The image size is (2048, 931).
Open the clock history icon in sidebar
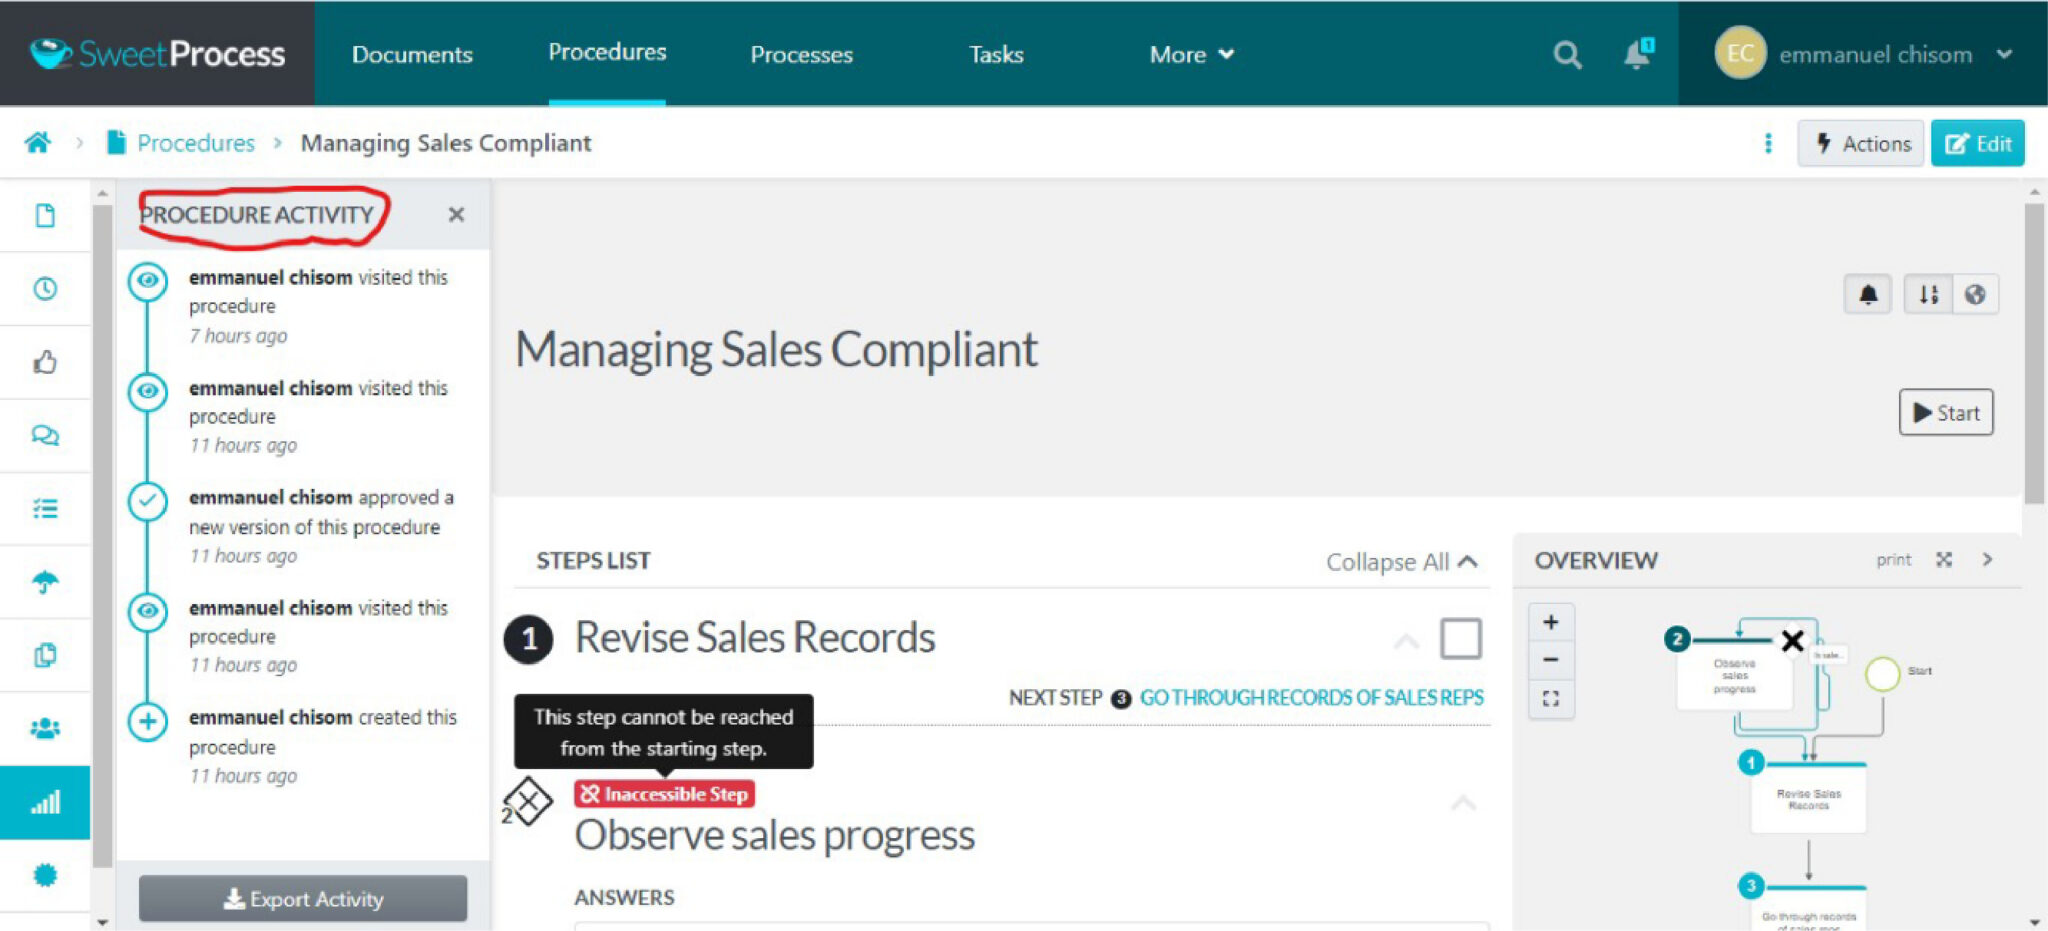45,289
